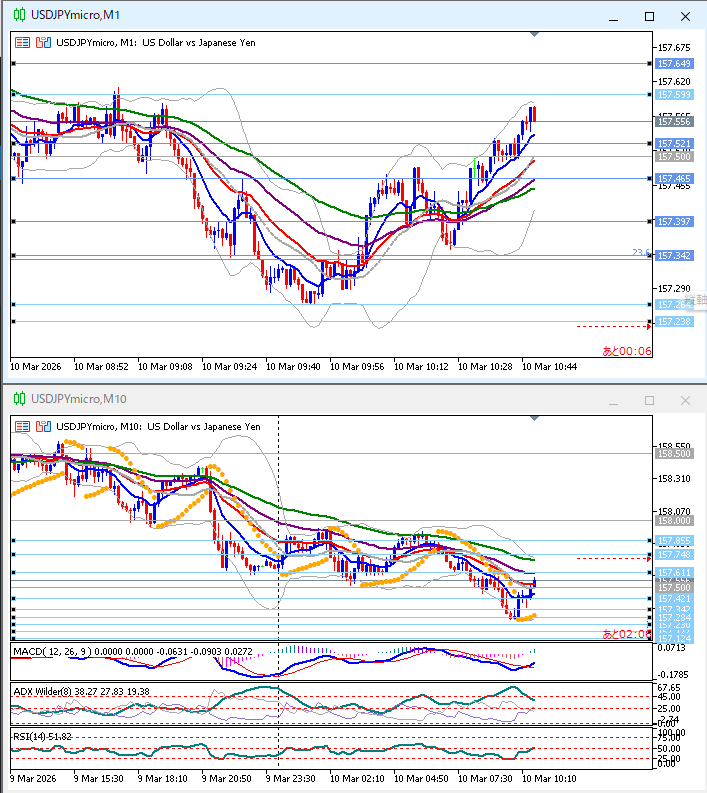Toggle One Click Trading panel in M1 chart

(22, 43)
